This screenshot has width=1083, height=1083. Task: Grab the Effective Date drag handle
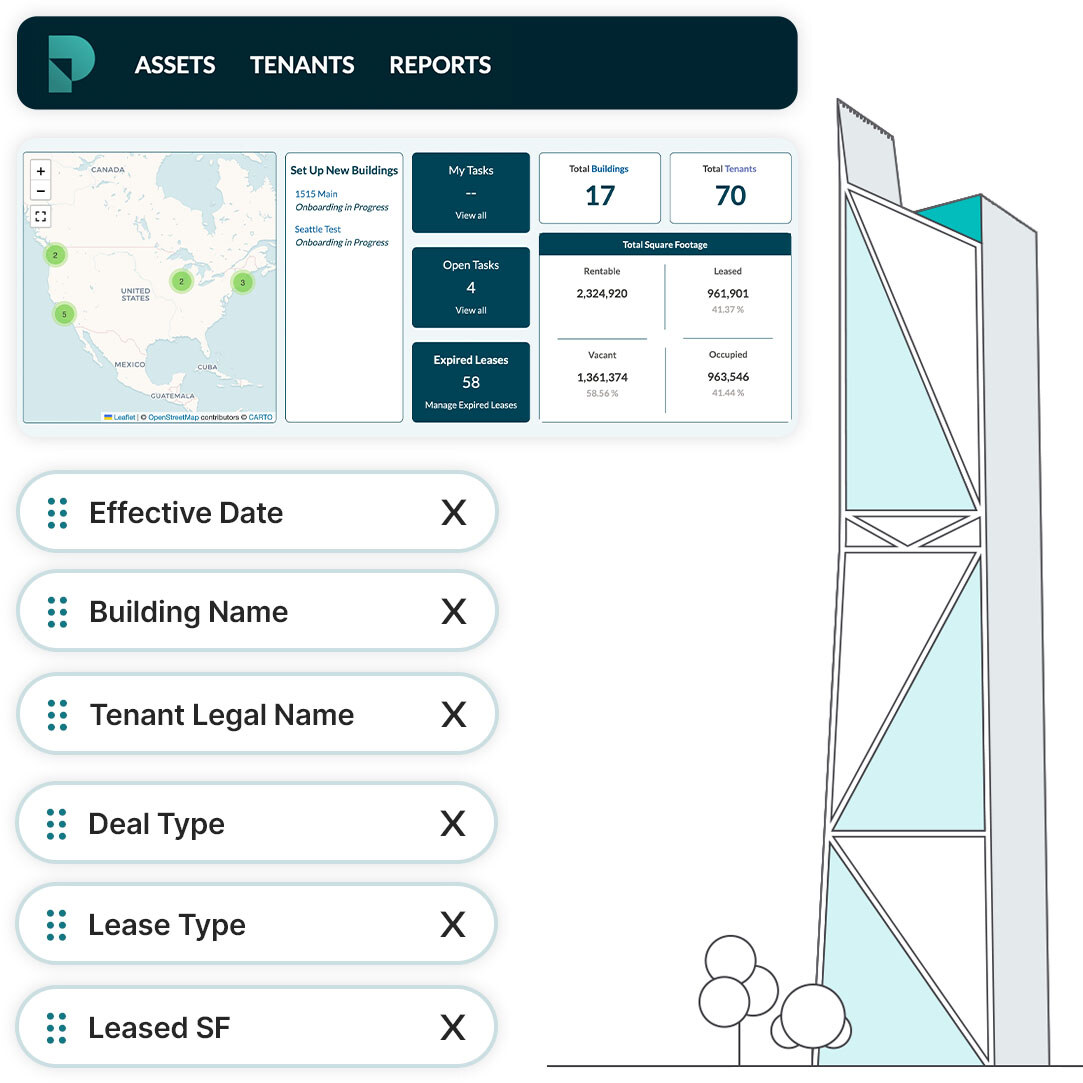tap(57, 513)
